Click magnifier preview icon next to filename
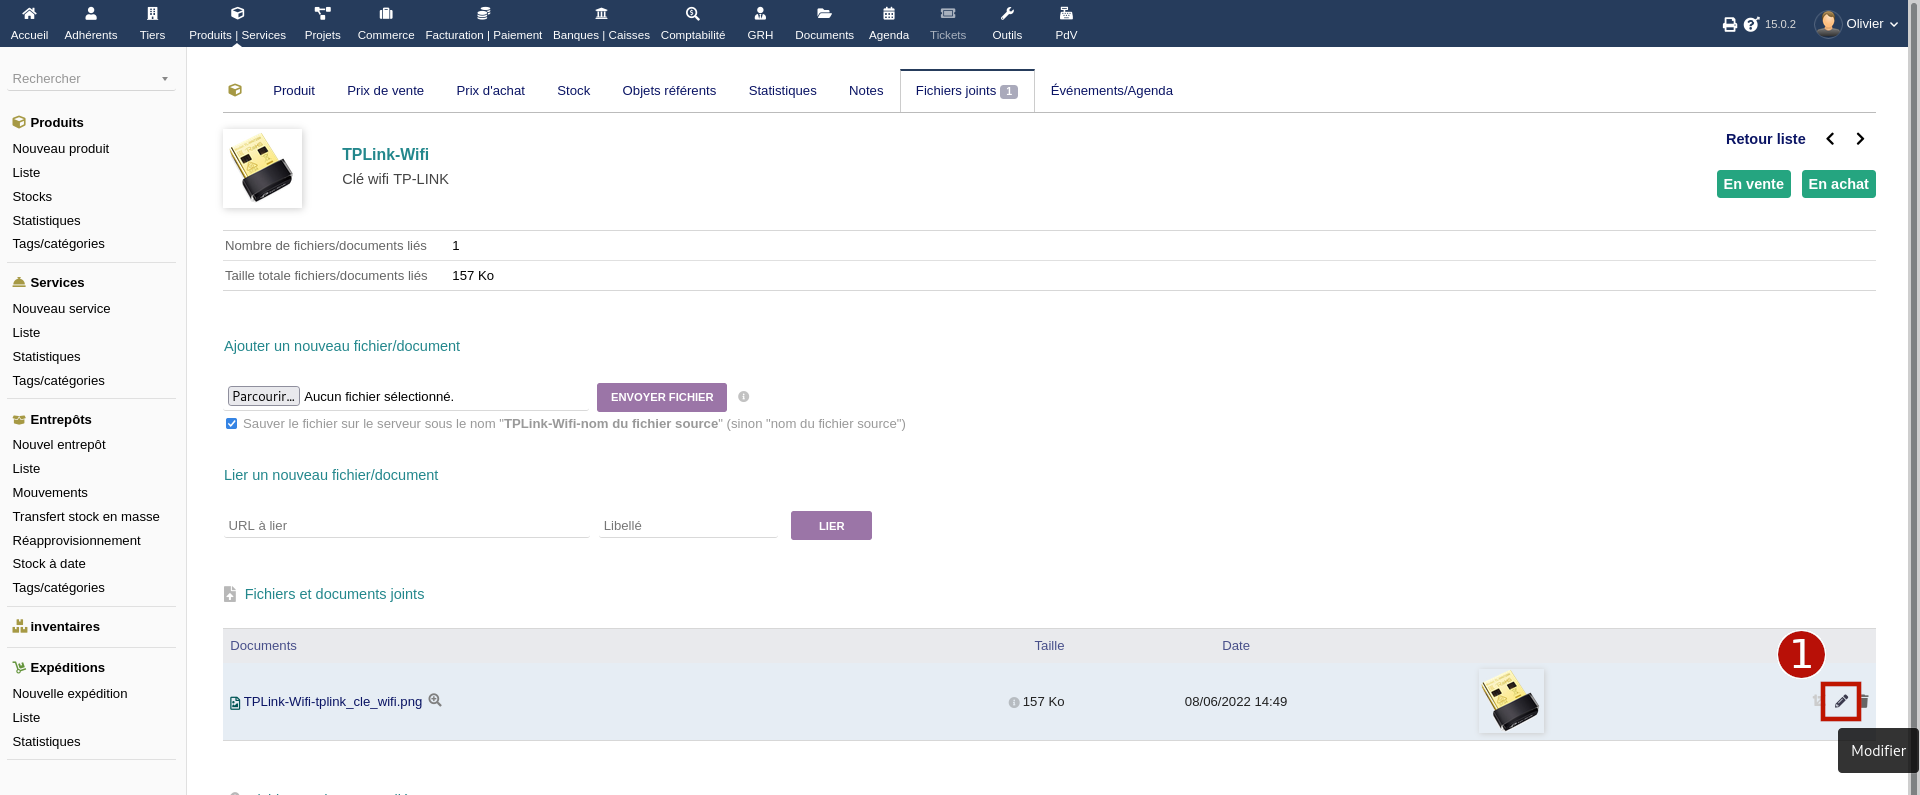This screenshot has height=795, width=1920. (x=435, y=700)
